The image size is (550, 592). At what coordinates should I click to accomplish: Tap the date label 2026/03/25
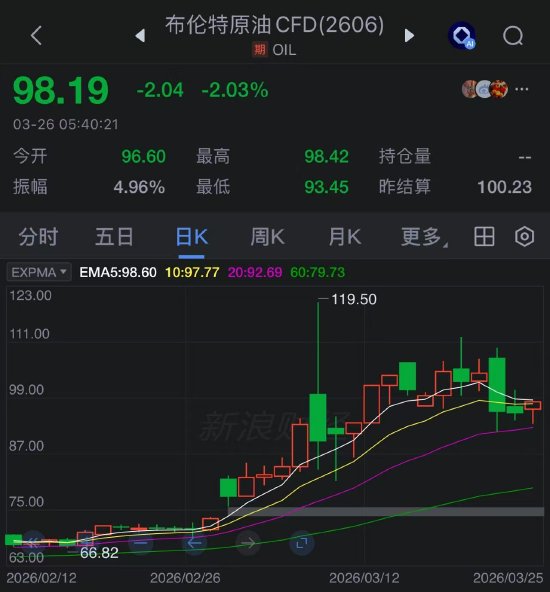508,578
